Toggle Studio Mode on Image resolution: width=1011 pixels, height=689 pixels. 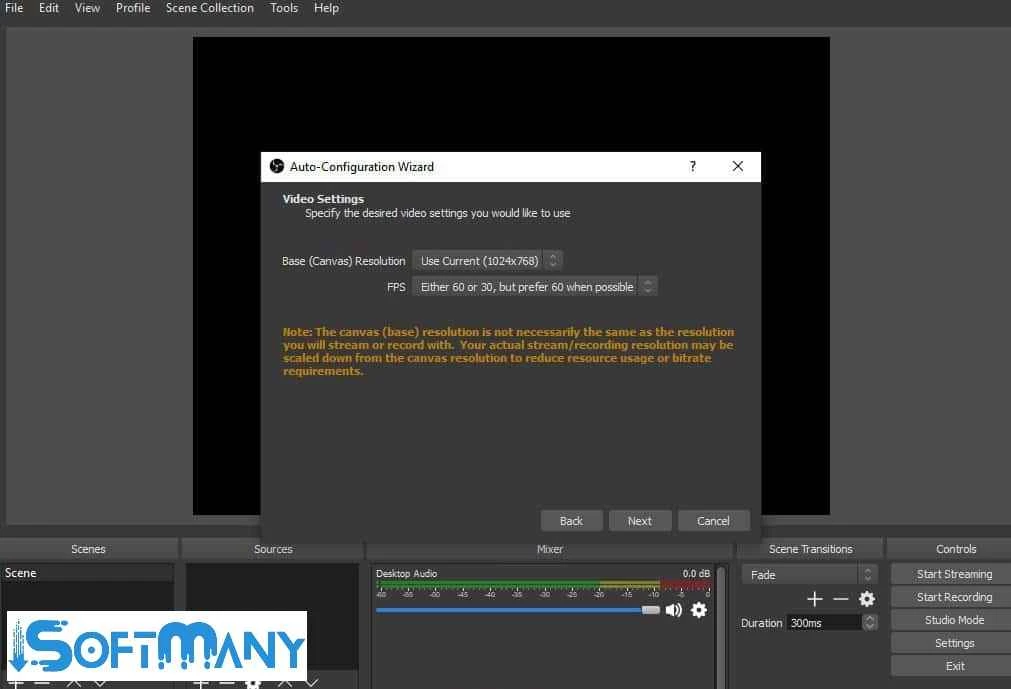[x=954, y=620]
